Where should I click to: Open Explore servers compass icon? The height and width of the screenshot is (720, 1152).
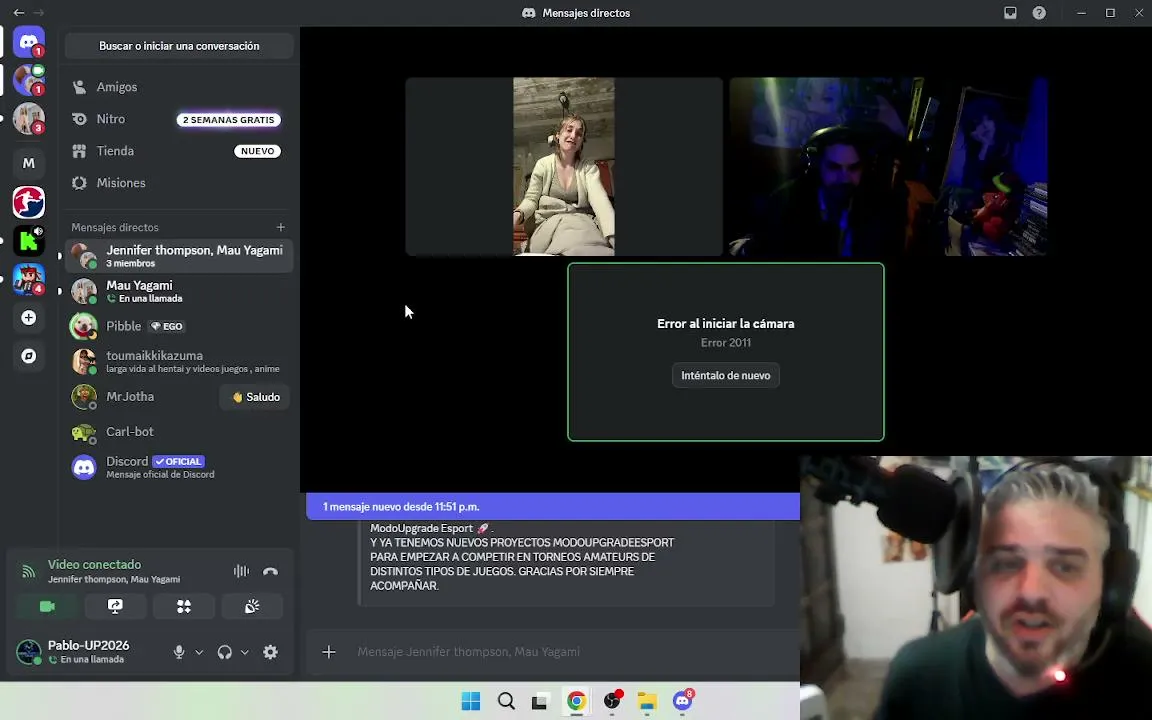tap(29, 356)
